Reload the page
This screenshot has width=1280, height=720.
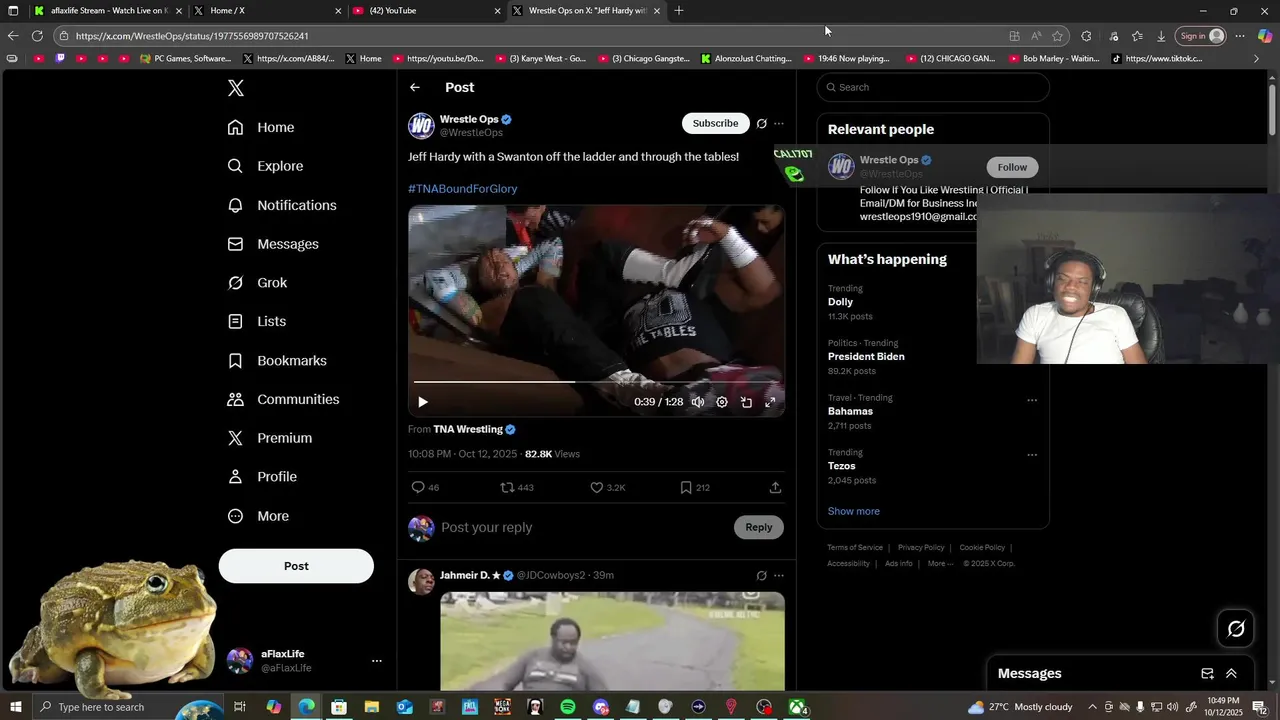[x=37, y=36]
